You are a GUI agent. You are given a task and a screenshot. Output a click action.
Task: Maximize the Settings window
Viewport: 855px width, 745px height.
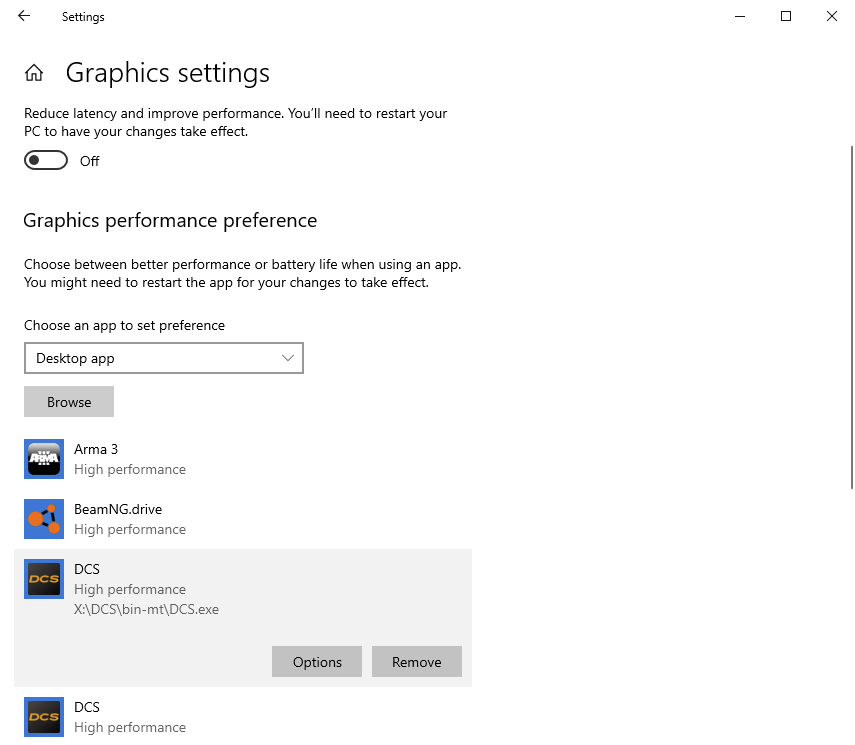click(x=786, y=16)
